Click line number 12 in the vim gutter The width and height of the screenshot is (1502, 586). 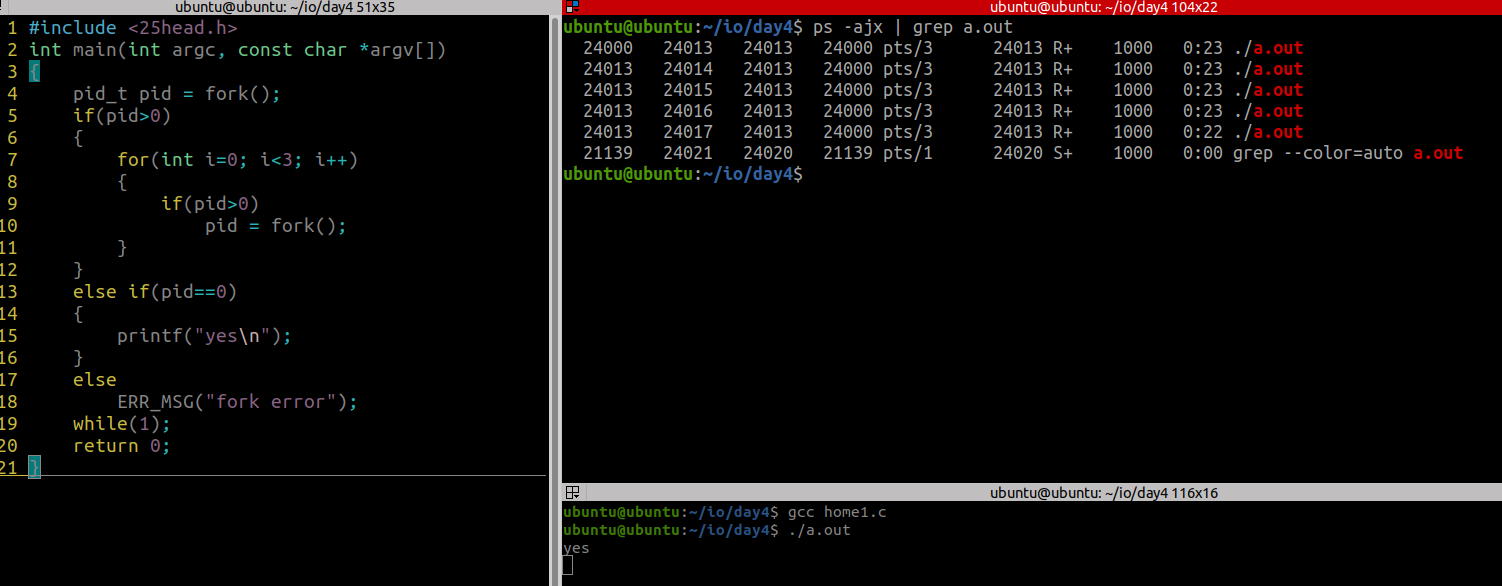[10, 270]
